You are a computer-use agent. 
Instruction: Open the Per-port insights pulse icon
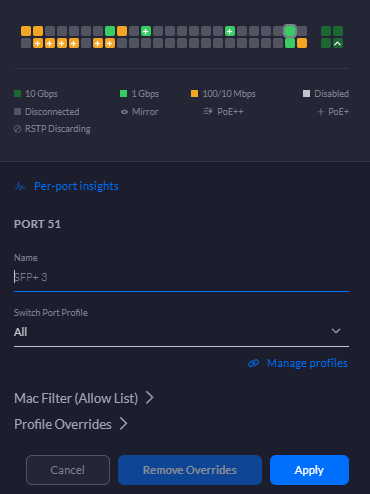pyautogui.click(x=20, y=186)
